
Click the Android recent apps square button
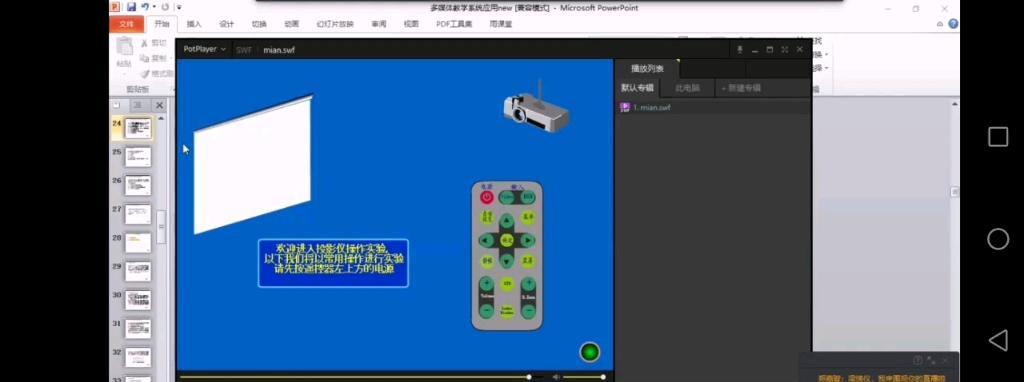pyautogui.click(x=998, y=136)
